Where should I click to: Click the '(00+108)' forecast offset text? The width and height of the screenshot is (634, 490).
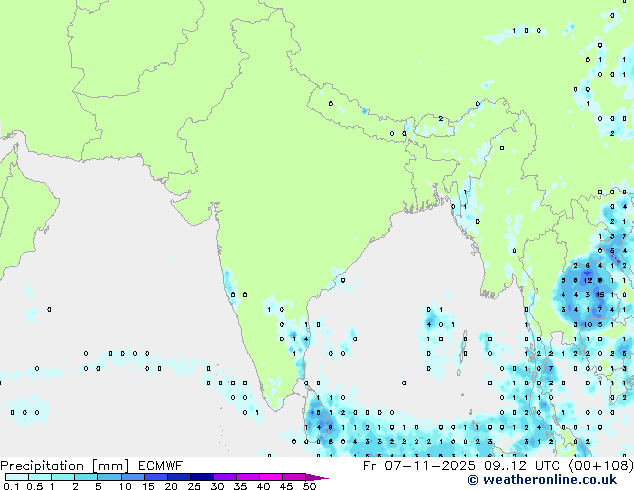[x=601, y=466]
